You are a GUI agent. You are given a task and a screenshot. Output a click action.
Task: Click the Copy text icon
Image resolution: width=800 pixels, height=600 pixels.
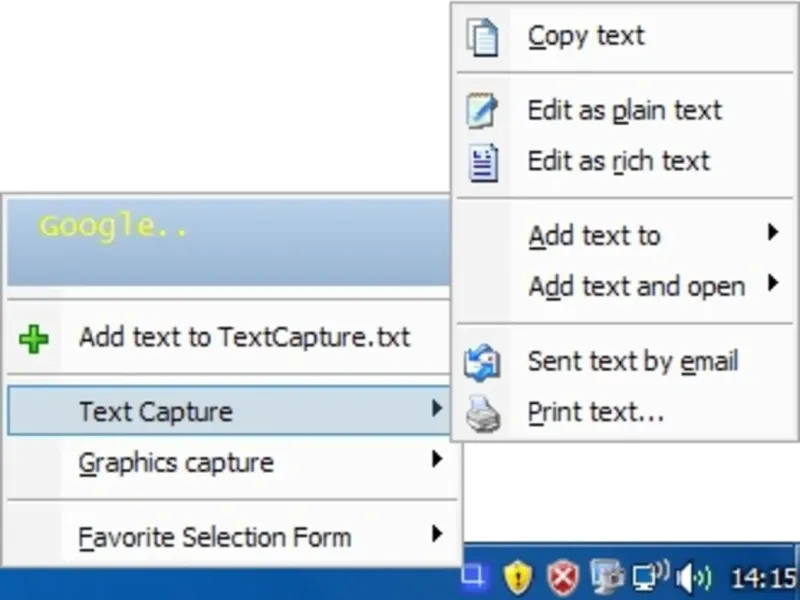[482, 37]
